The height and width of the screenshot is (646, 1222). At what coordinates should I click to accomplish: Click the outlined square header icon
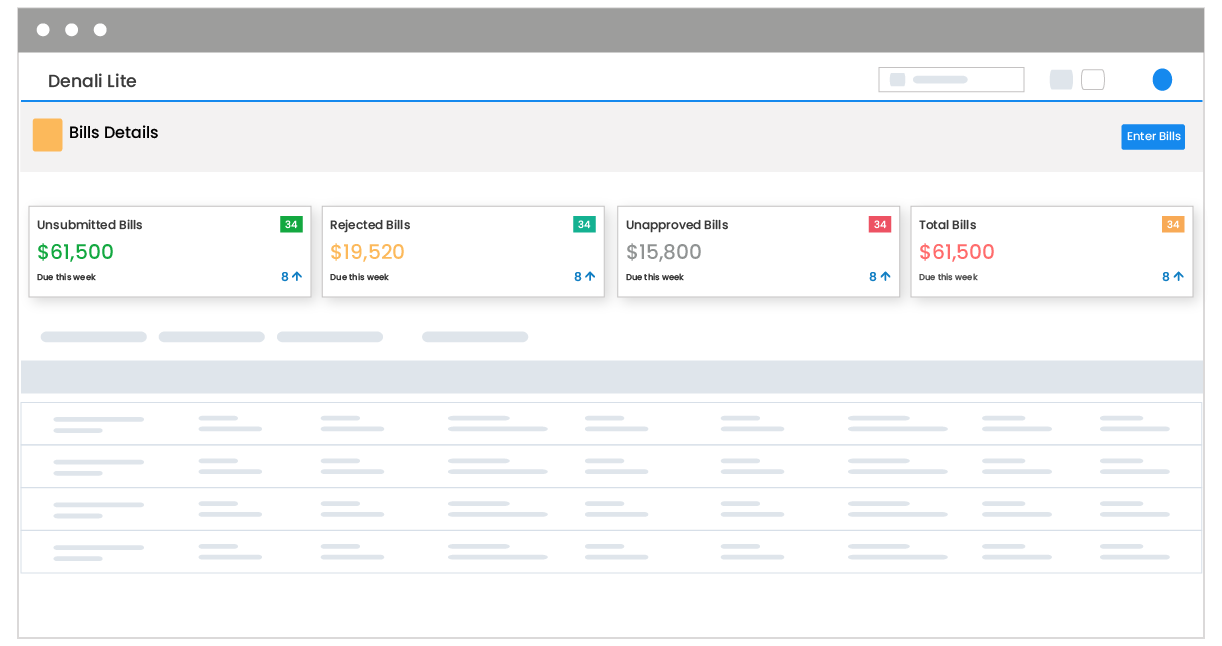coord(1093,80)
